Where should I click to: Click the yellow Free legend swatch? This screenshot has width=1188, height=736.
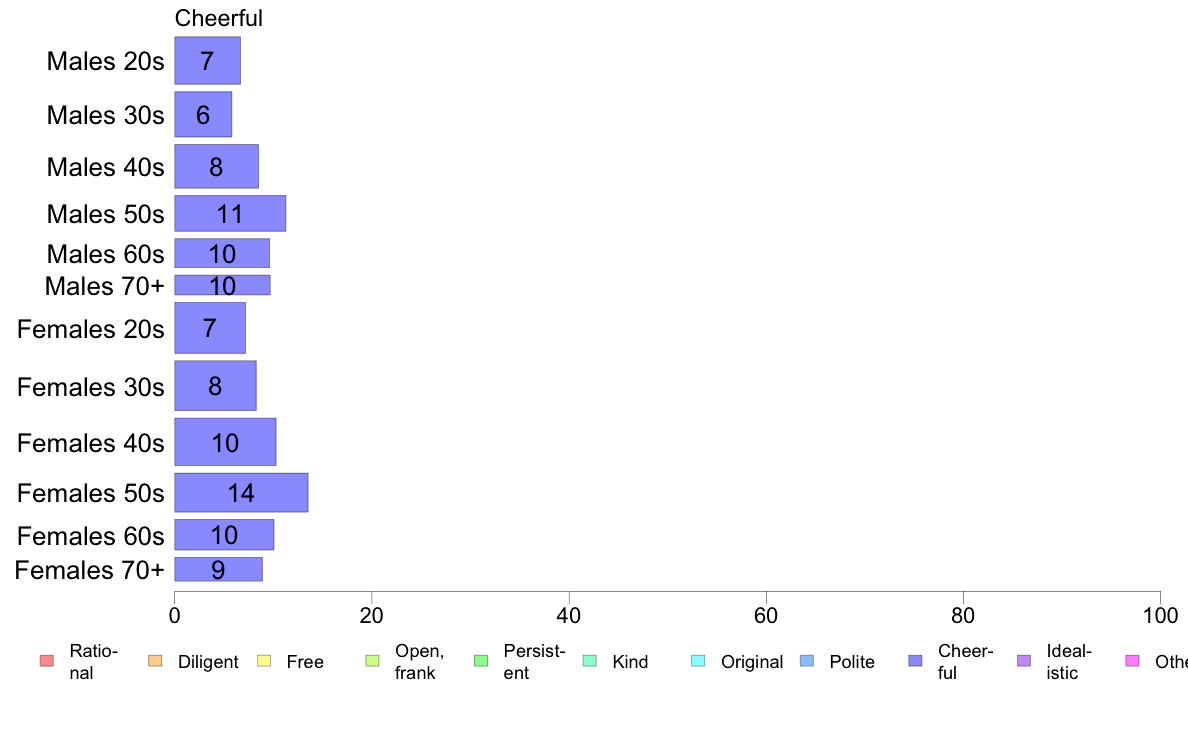pyautogui.click(x=264, y=661)
